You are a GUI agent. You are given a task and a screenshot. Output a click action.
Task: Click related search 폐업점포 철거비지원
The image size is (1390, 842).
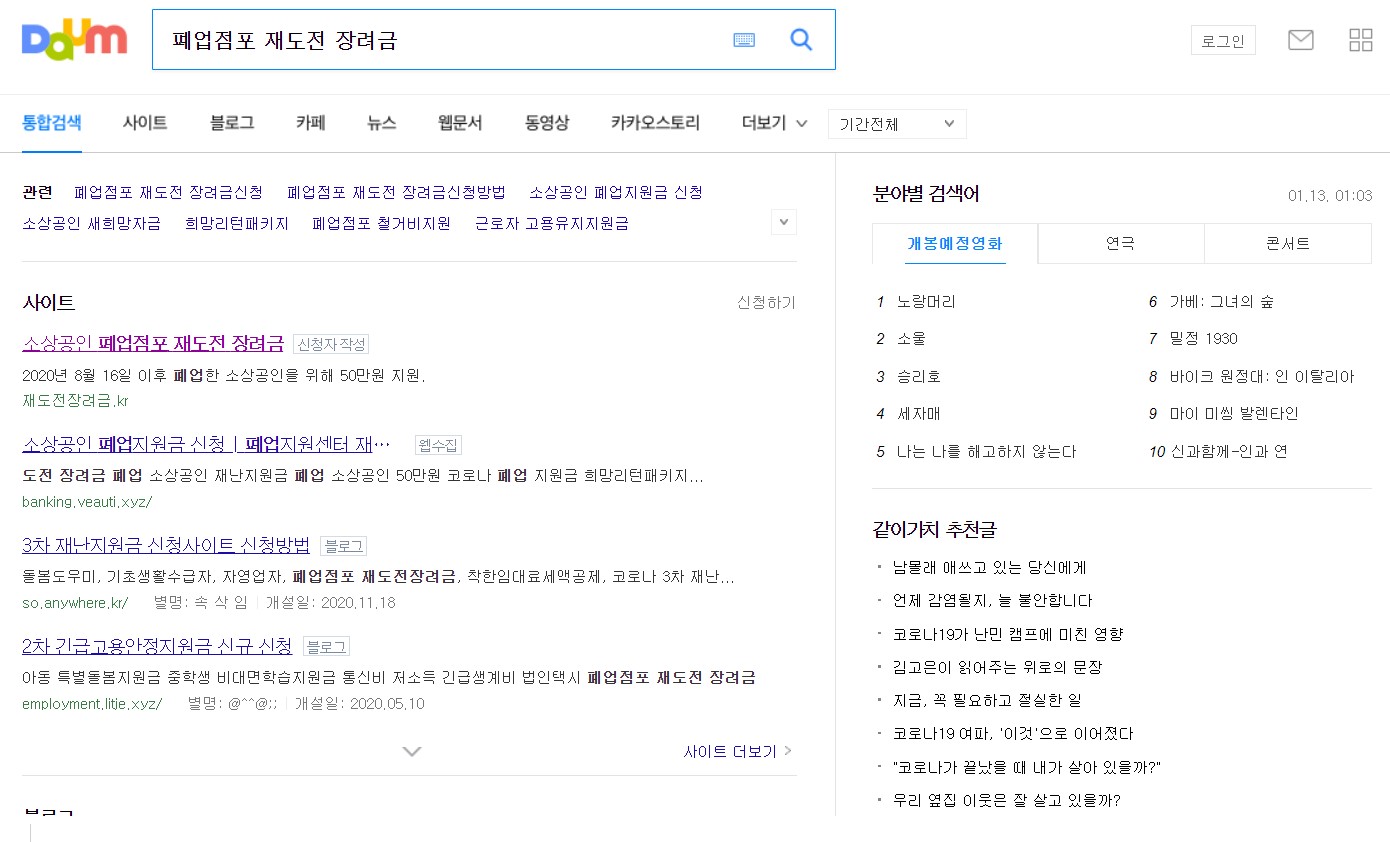(381, 223)
